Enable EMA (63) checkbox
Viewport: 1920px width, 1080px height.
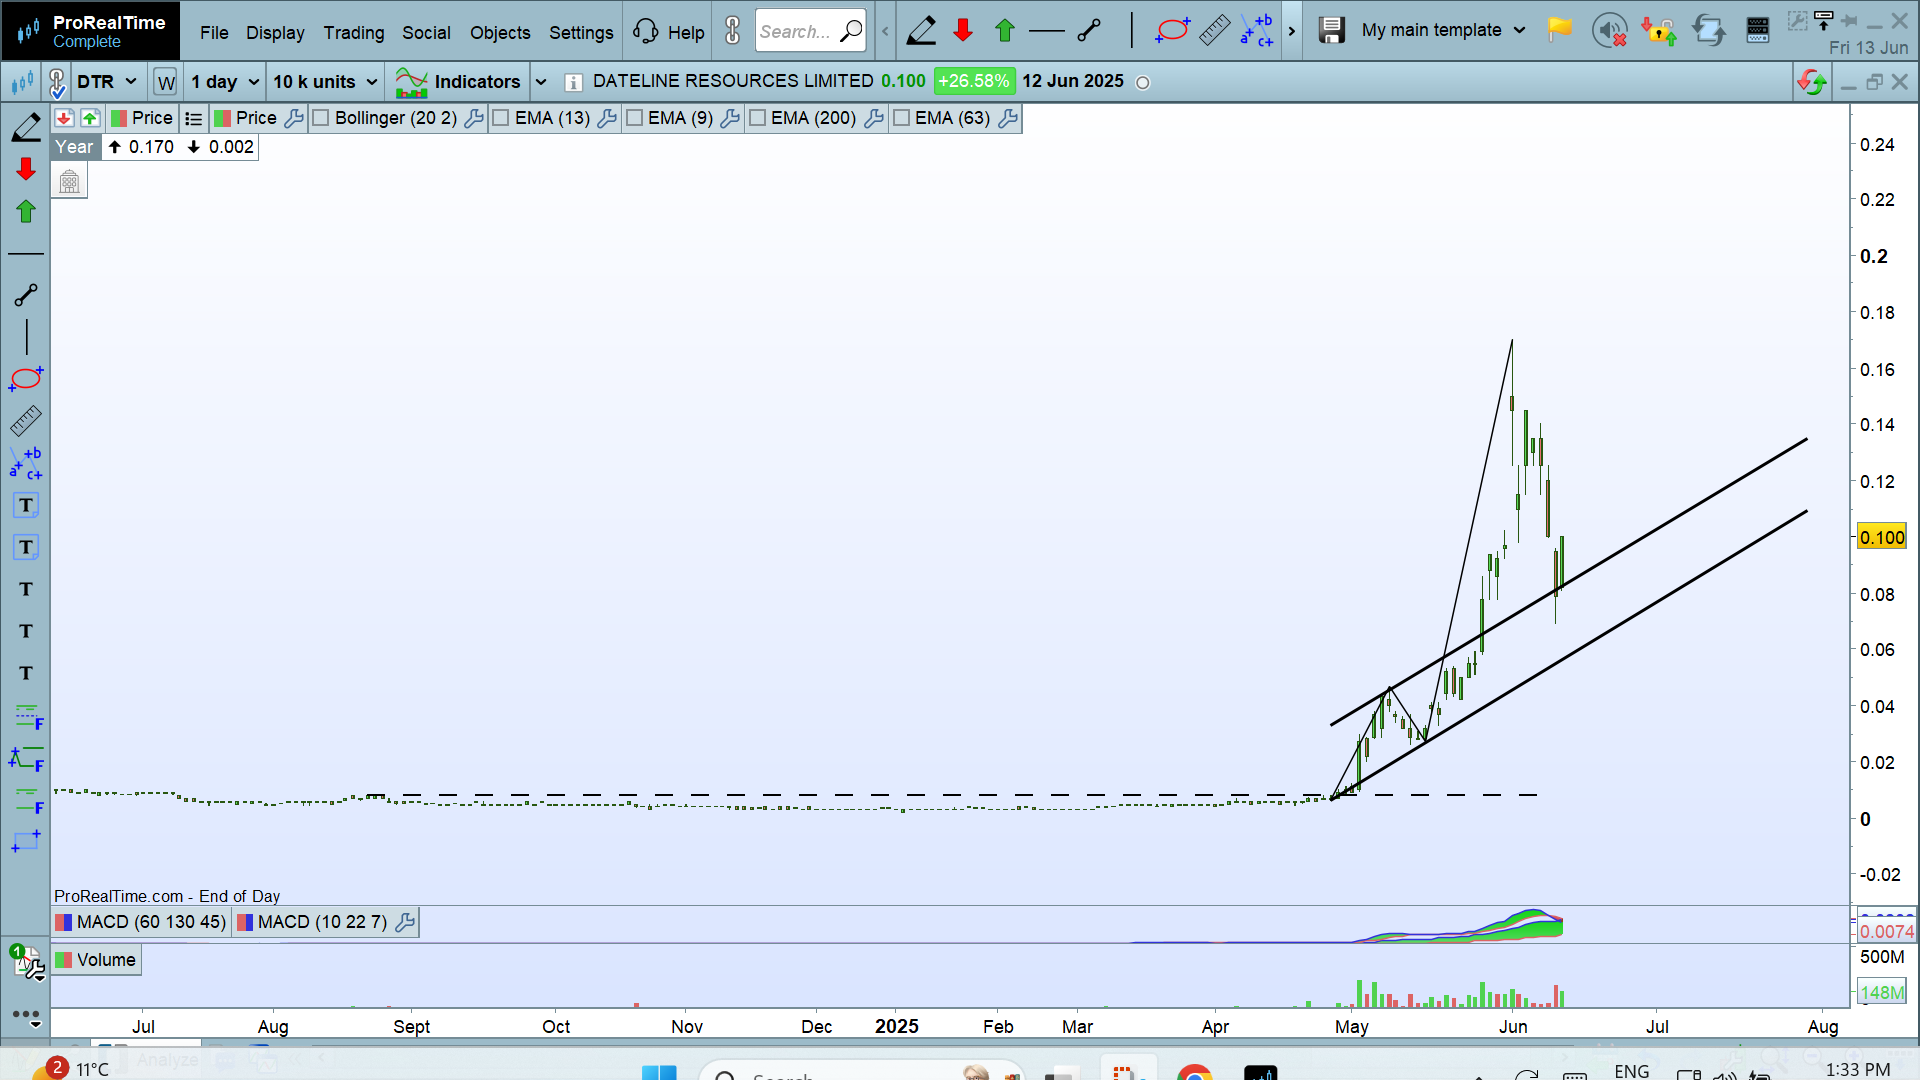[x=901, y=118]
